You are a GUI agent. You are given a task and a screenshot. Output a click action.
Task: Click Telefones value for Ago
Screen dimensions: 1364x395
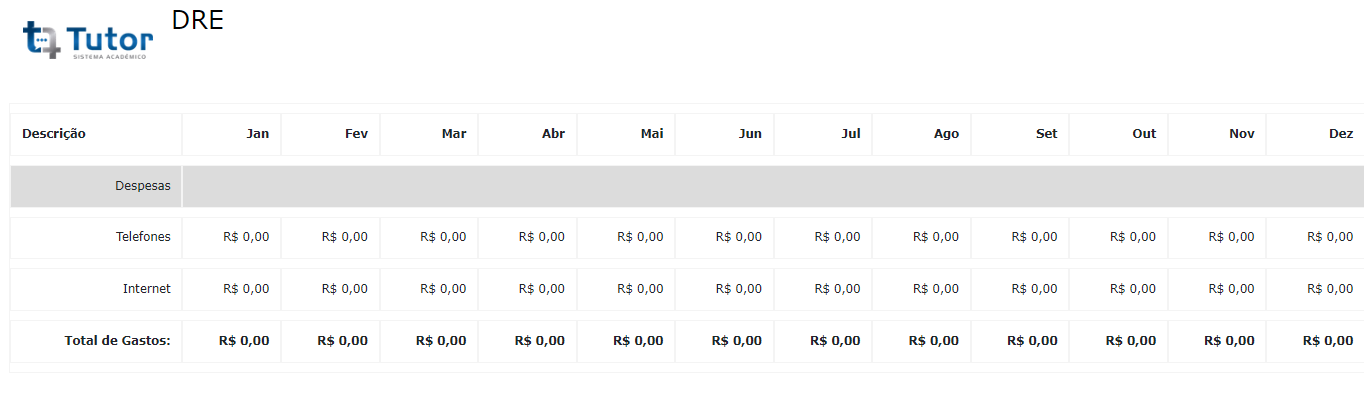click(936, 237)
